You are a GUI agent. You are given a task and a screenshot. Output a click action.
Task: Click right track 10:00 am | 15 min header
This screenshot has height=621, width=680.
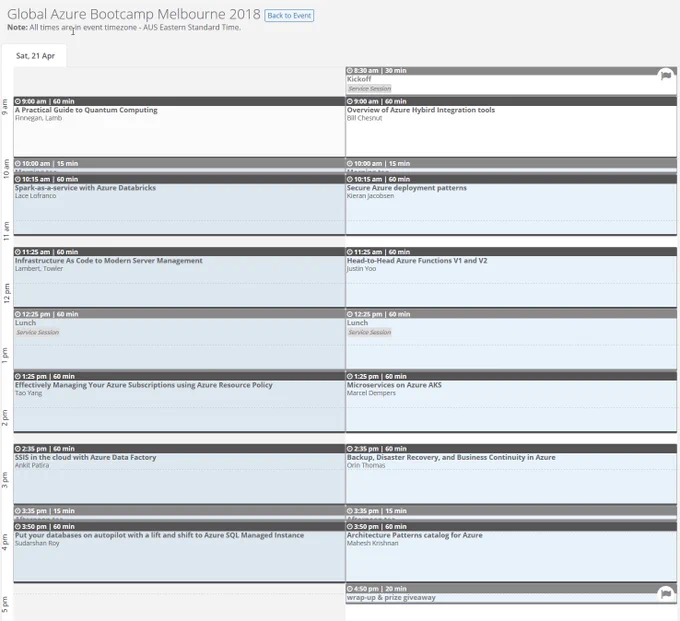coord(511,163)
